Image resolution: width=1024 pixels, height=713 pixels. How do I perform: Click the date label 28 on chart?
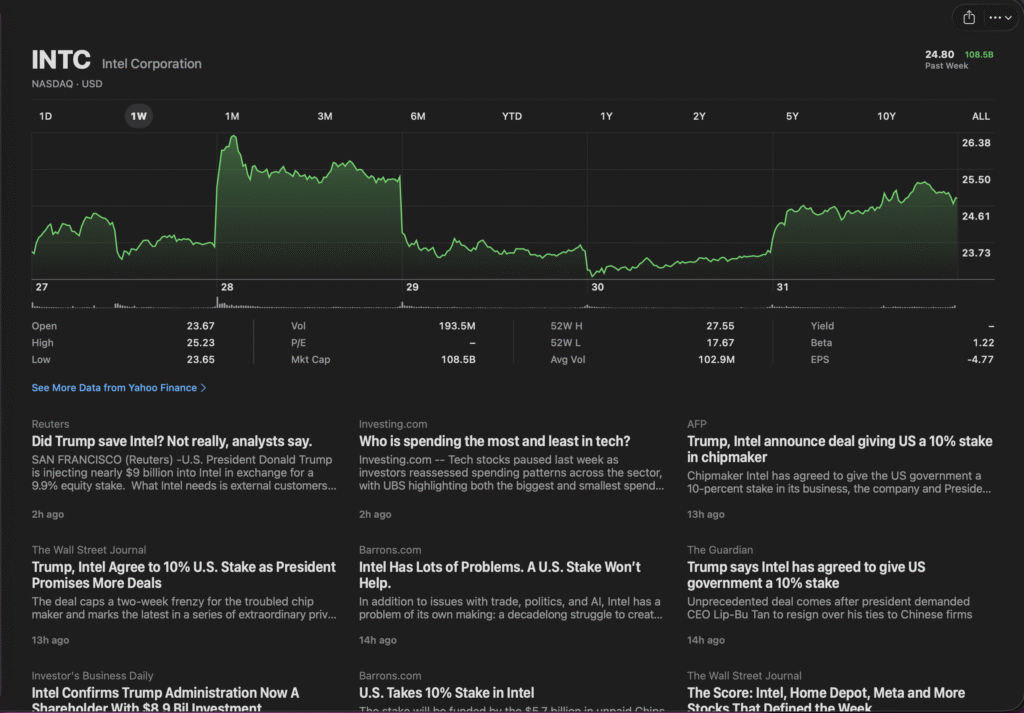coord(227,287)
